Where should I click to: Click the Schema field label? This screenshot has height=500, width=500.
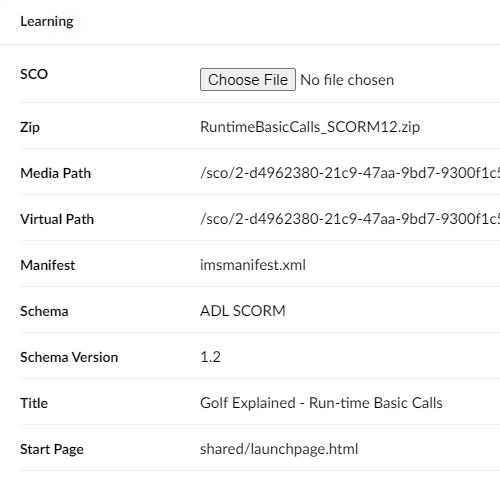click(x=44, y=311)
